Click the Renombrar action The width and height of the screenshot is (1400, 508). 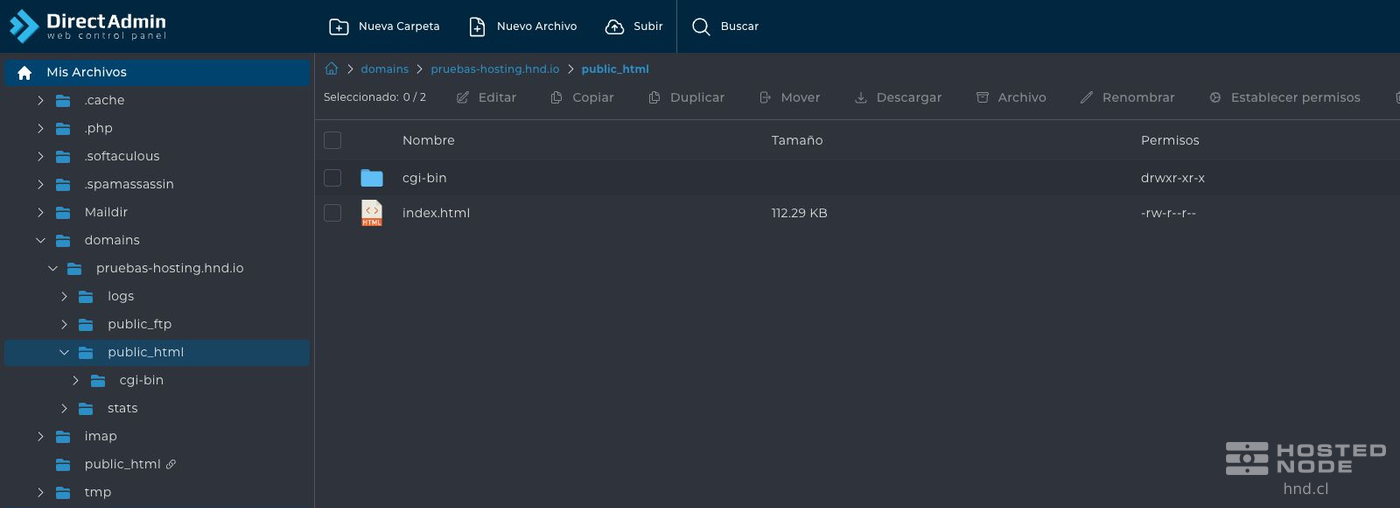[1127, 98]
